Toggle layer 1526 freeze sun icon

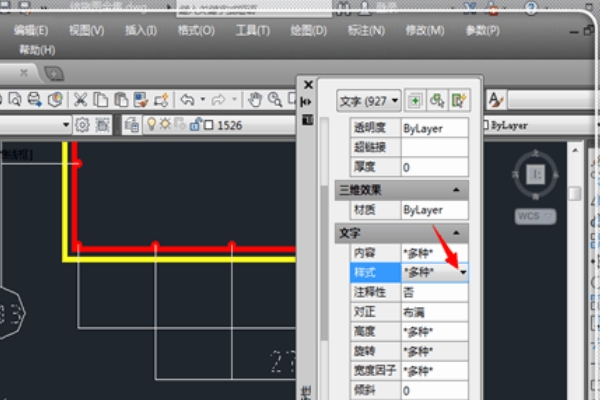(165, 124)
